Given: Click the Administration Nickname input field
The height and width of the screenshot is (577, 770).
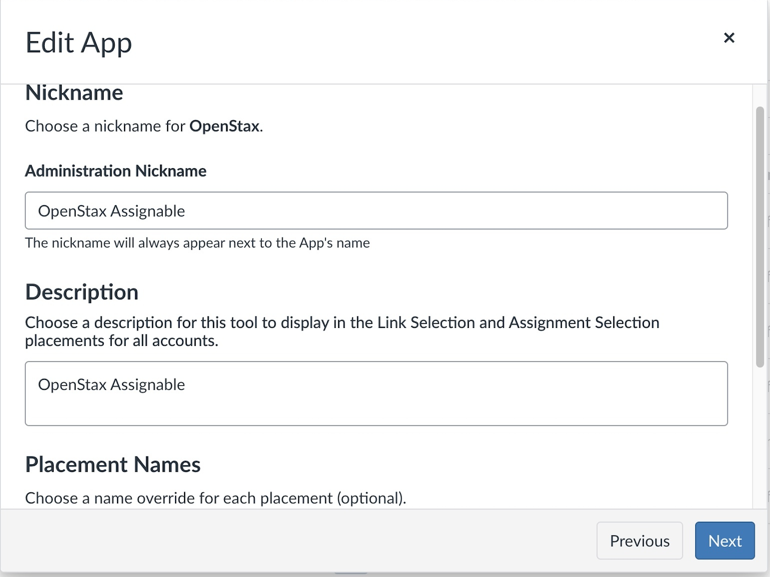Looking at the screenshot, I should point(376,211).
